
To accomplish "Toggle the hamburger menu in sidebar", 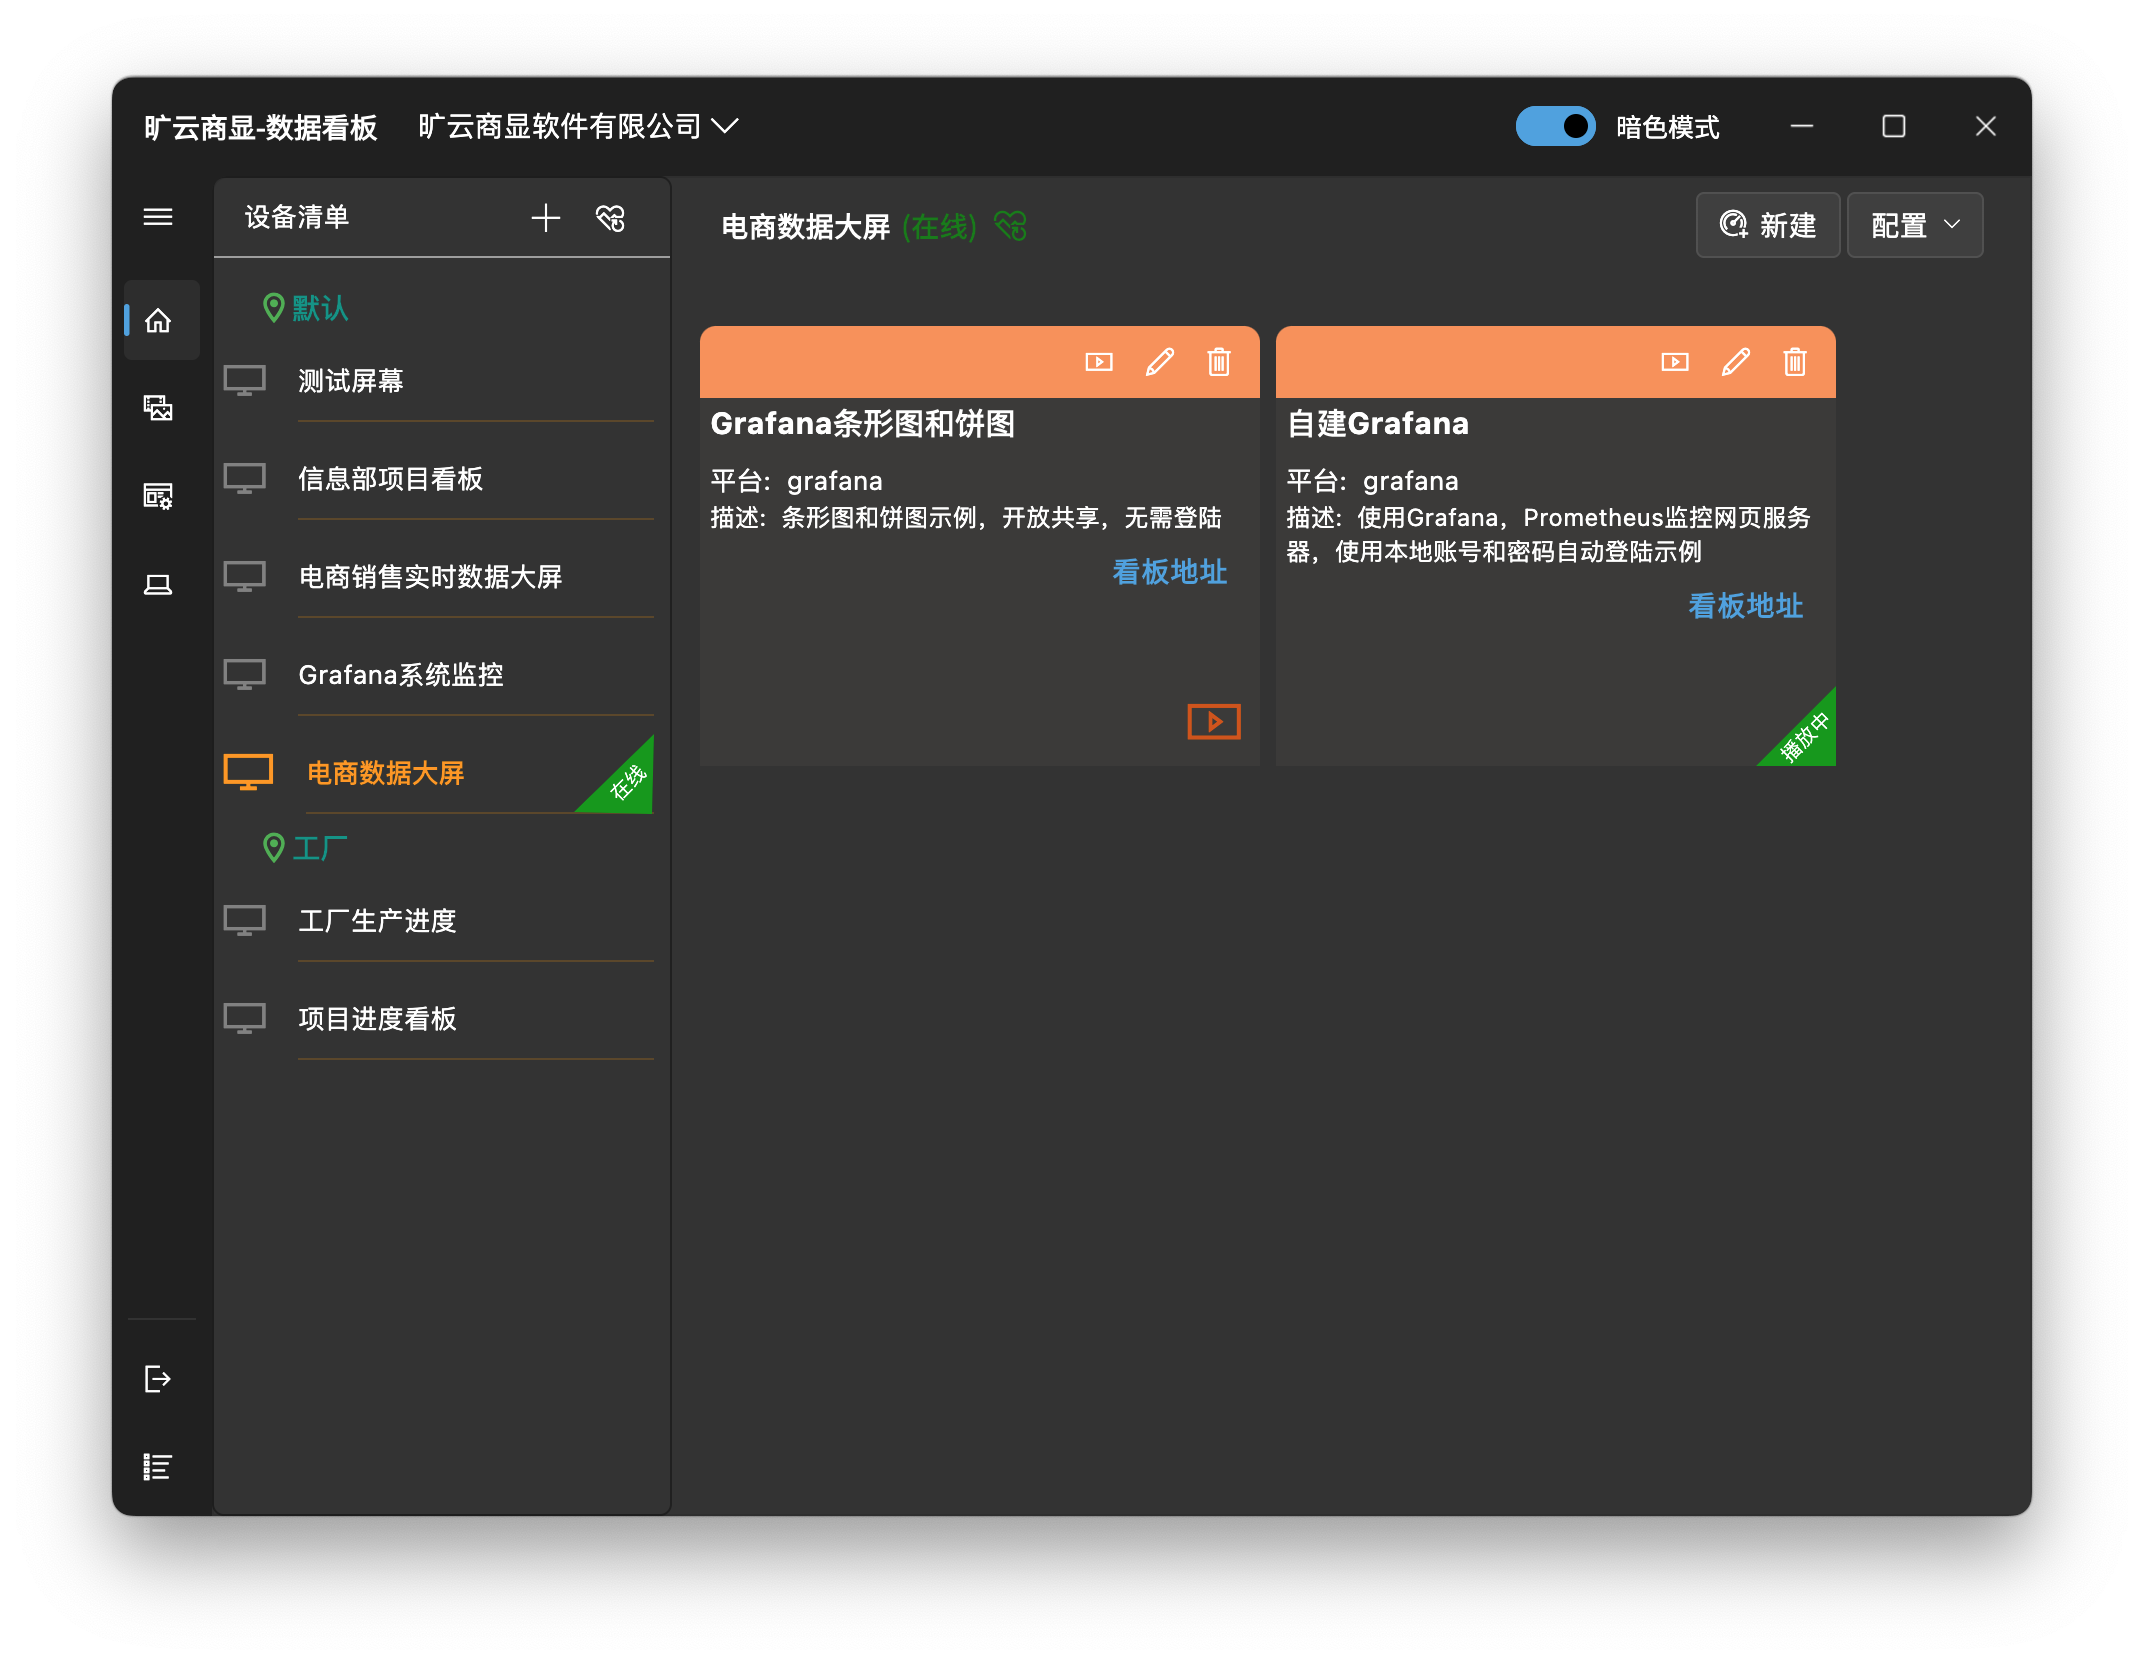I will point(158,217).
